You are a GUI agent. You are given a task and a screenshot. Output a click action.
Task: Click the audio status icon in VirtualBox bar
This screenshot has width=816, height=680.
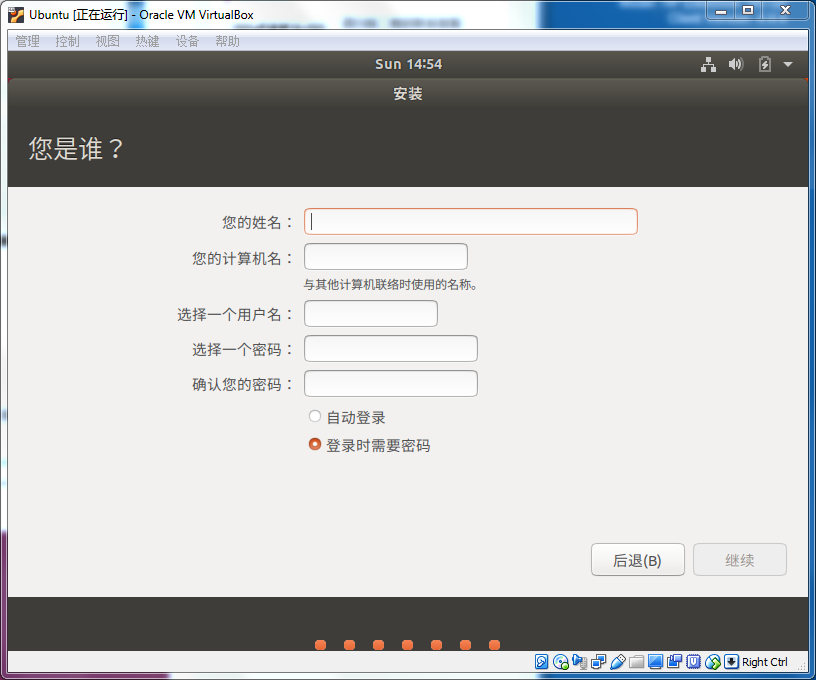579,661
